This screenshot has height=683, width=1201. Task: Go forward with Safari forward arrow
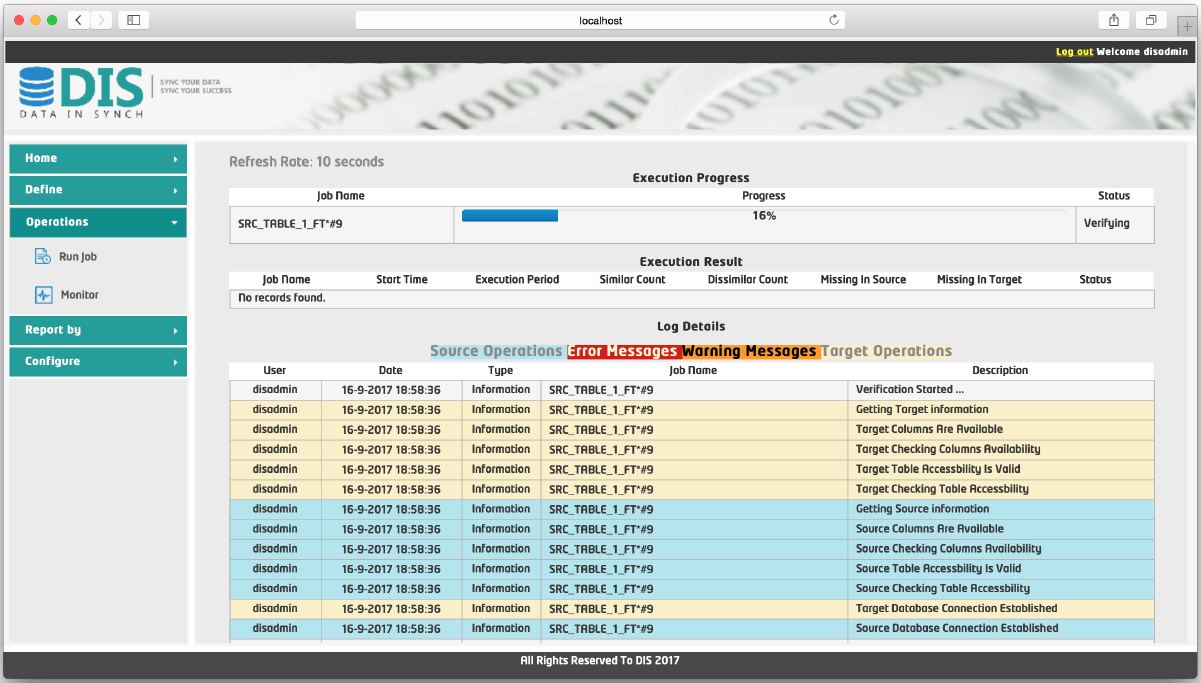pos(100,20)
